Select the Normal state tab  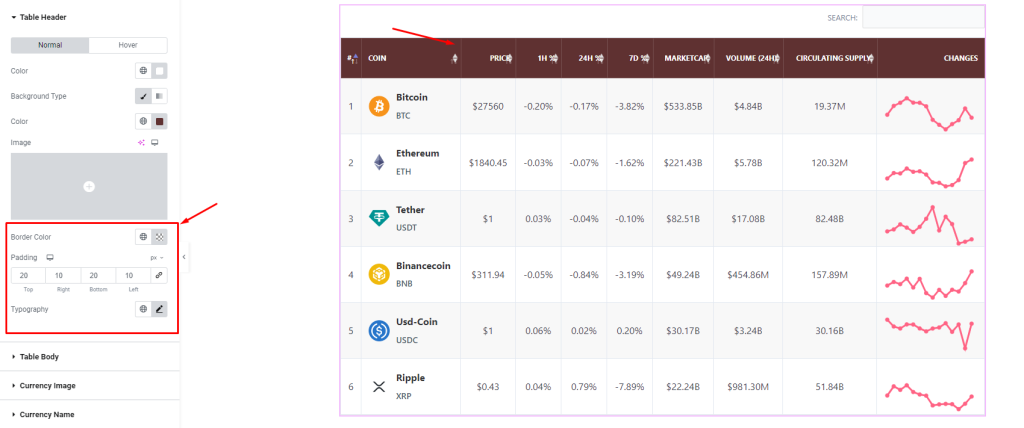tap(50, 45)
